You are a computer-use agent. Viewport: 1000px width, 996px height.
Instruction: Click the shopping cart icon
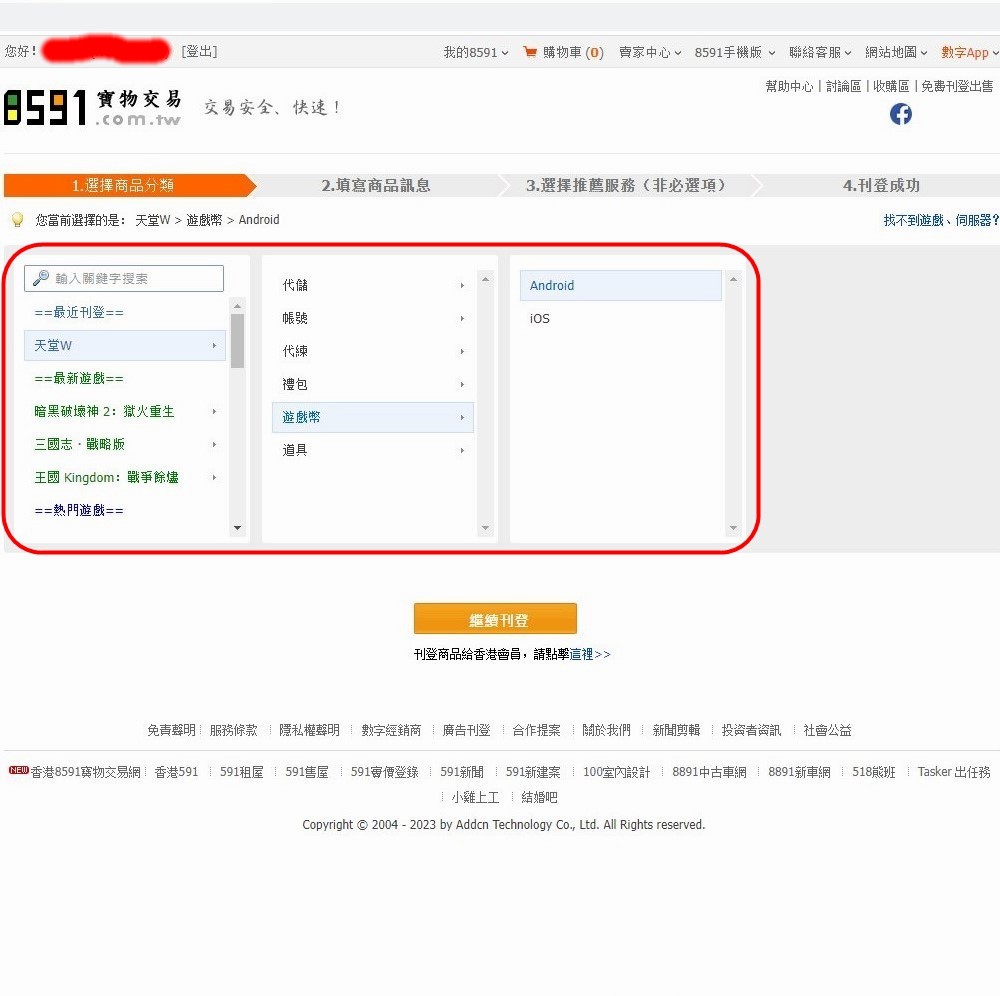(530, 52)
